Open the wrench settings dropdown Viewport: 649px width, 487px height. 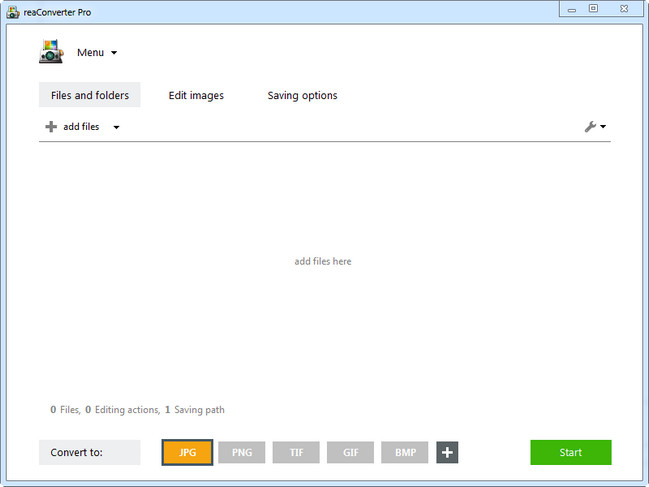click(595, 127)
